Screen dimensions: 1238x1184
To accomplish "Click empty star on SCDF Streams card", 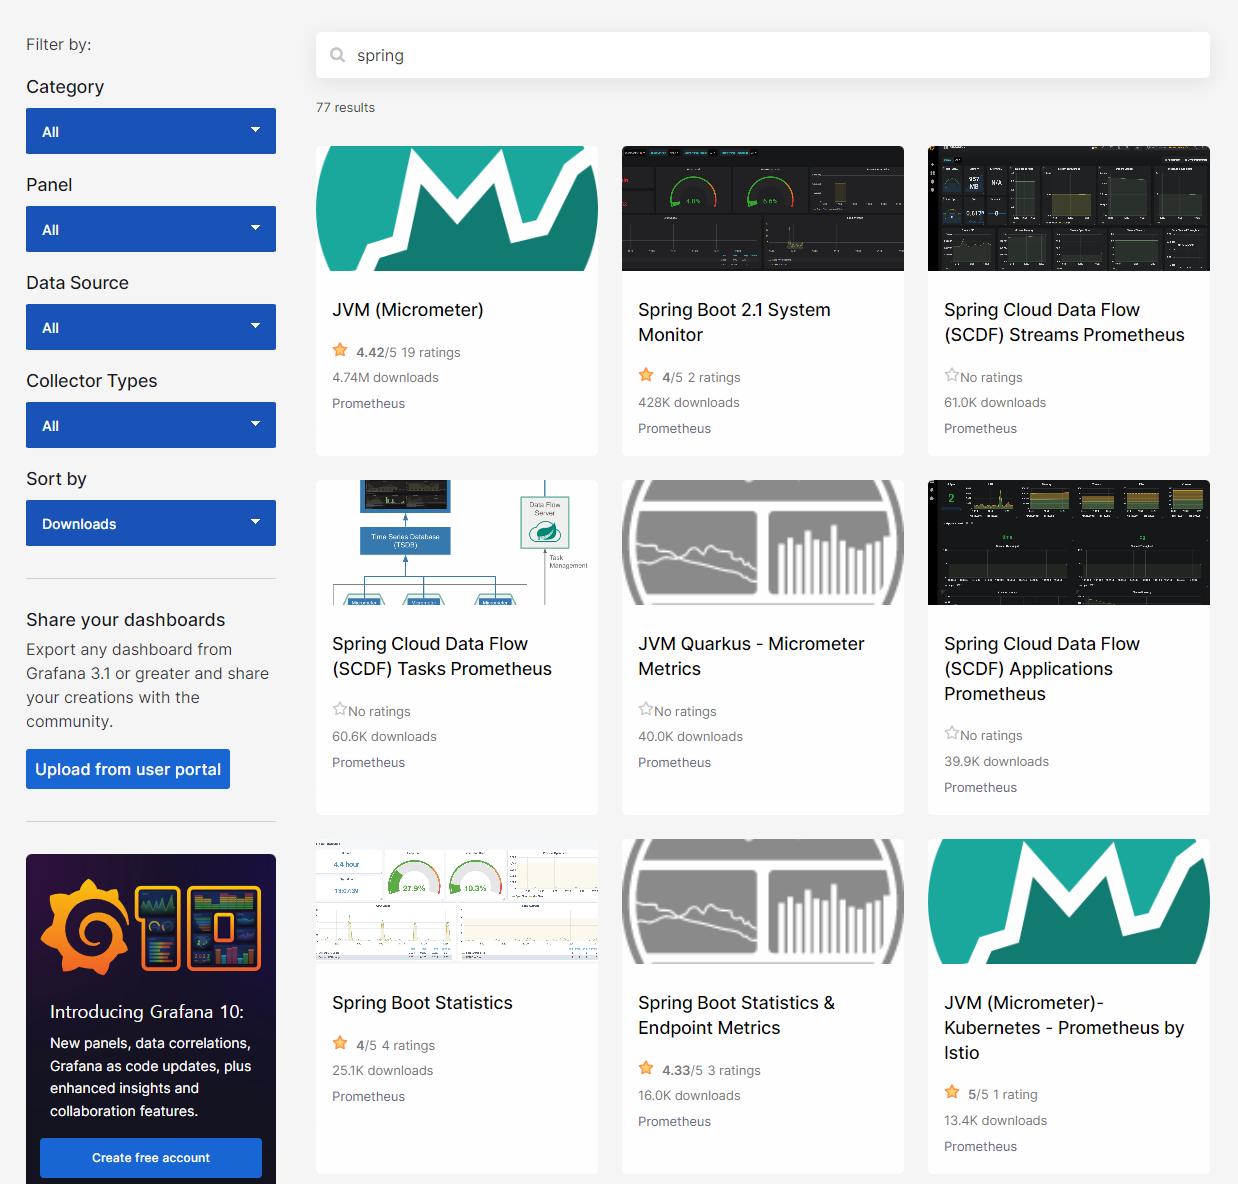I will [952, 375].
